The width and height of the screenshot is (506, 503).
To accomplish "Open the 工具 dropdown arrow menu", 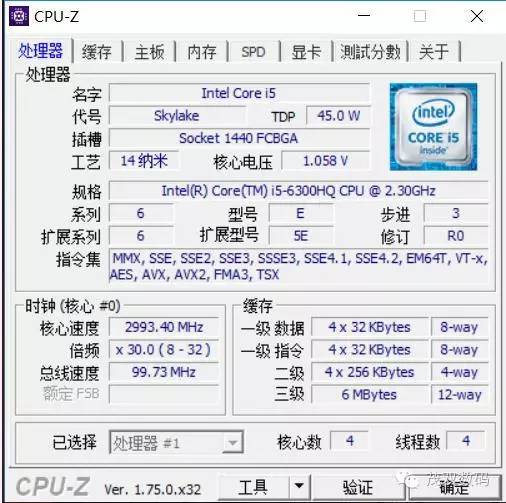I will (x=299, y=487).
